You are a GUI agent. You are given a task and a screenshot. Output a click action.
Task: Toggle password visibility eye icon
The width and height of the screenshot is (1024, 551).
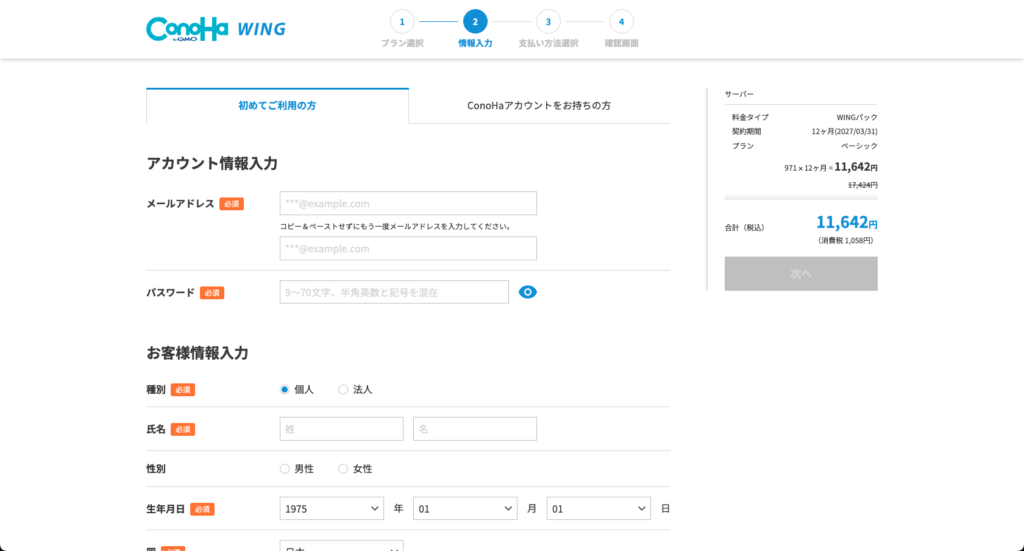(x=528, y=292)
